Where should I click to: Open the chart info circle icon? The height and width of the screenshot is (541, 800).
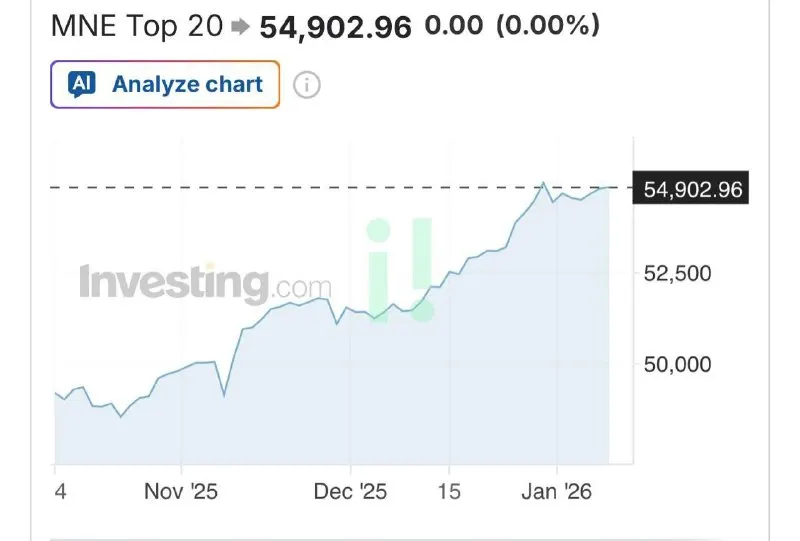[307, 85]
